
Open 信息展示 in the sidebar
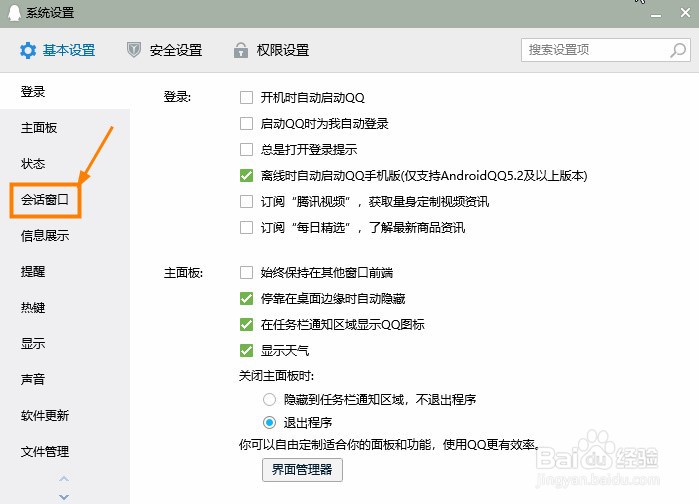coord(45,235)
